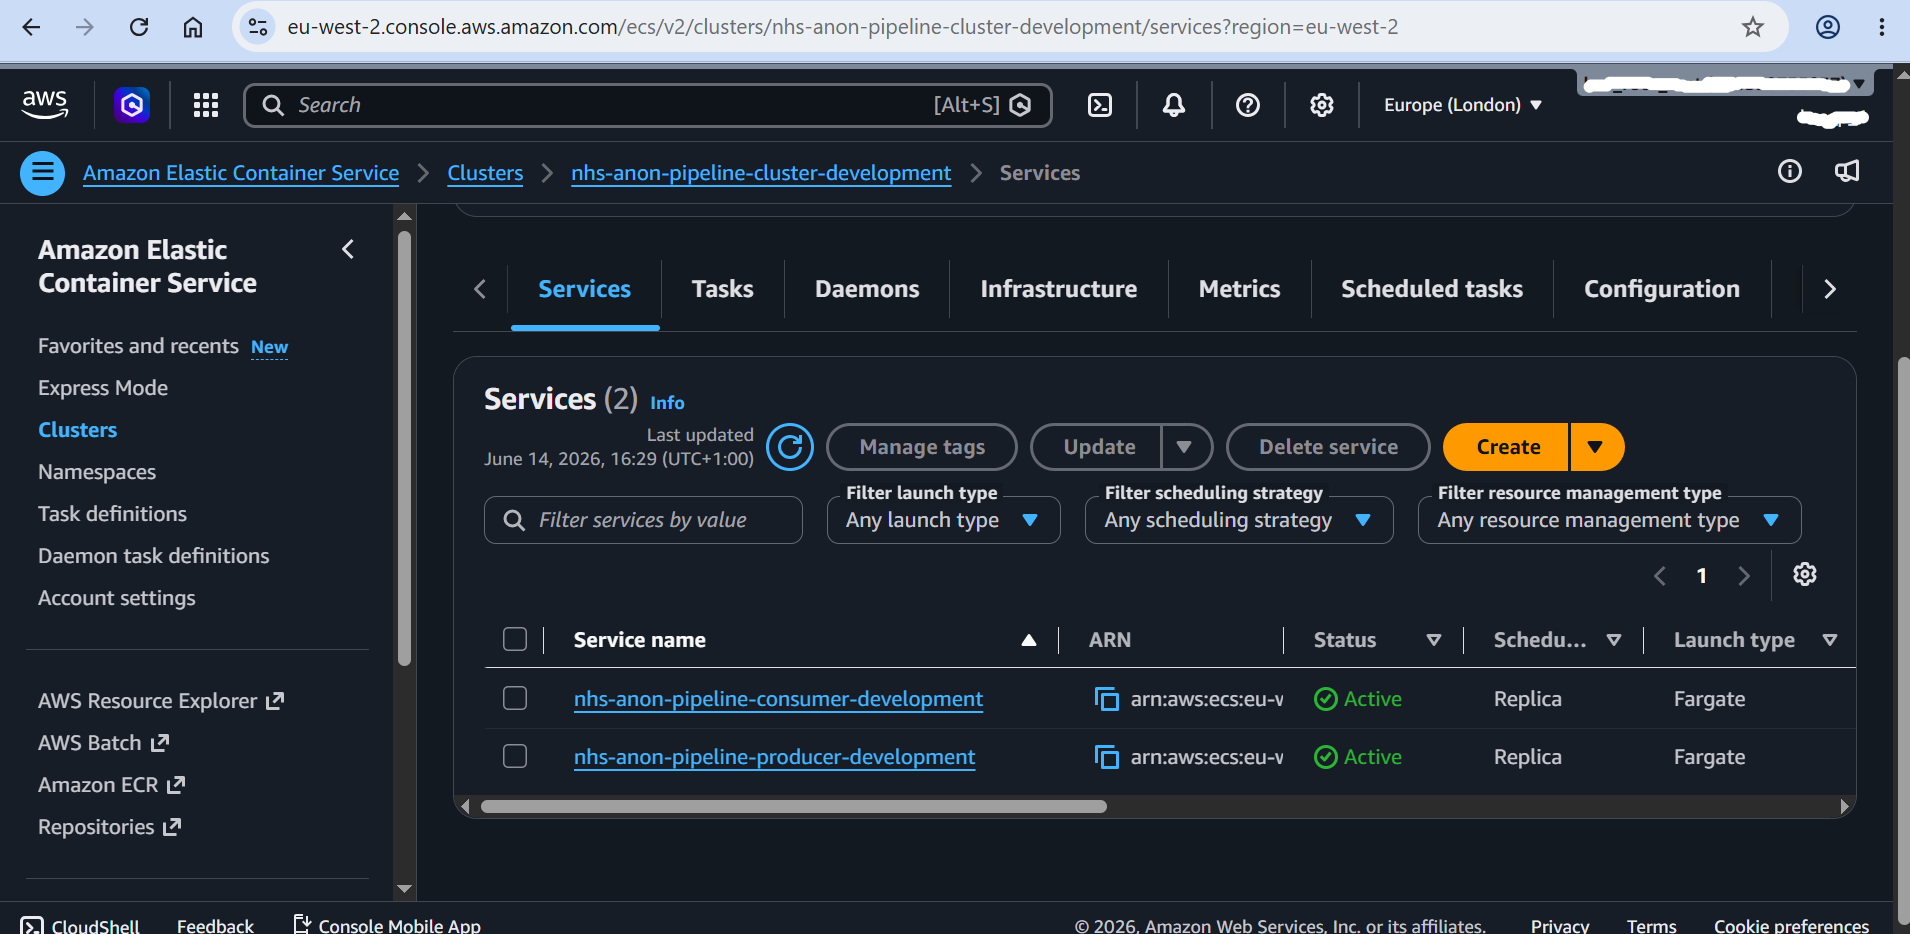
Task: Switch to the Infrastructure tab
Action: (1059, 290)
